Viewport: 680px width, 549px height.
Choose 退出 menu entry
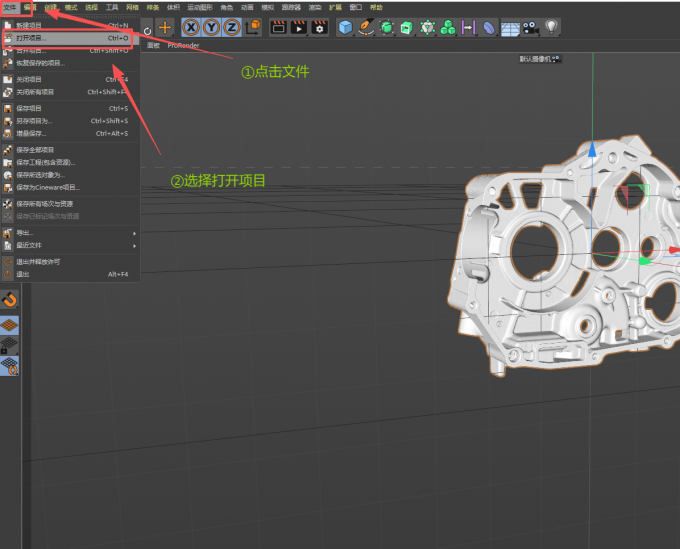[70, 274]
